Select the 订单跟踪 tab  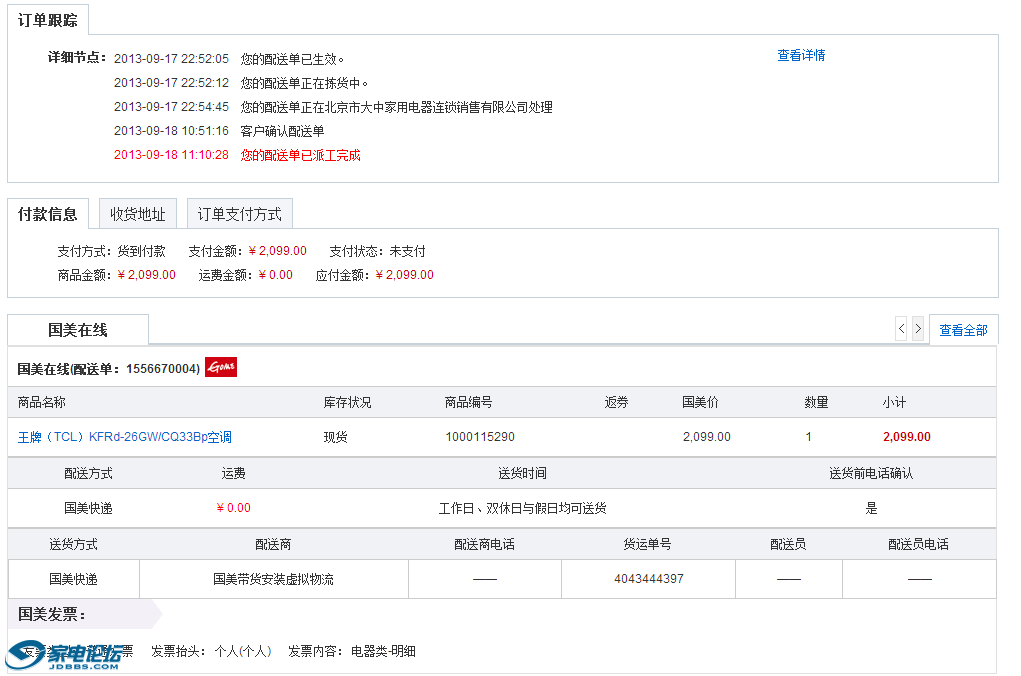pyautogui.click(x=48, y=19)
